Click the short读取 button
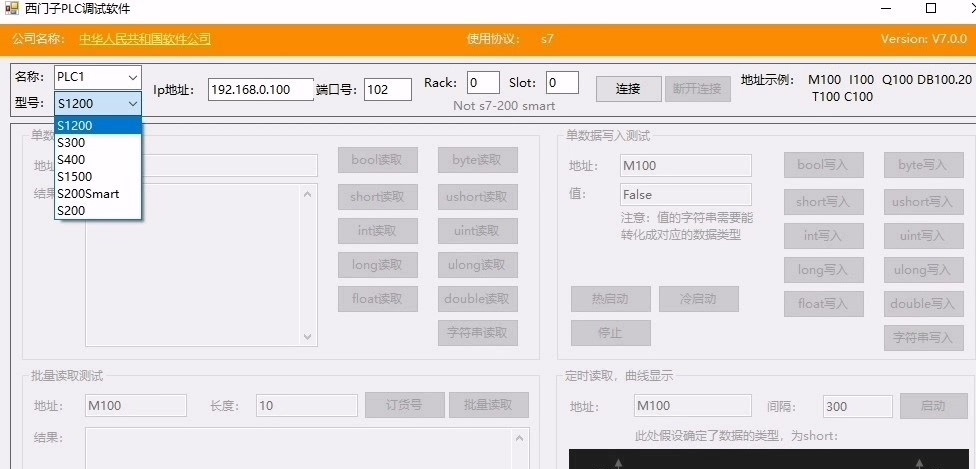The width and height of the screenshot is (976, 469). coord(378,197)
